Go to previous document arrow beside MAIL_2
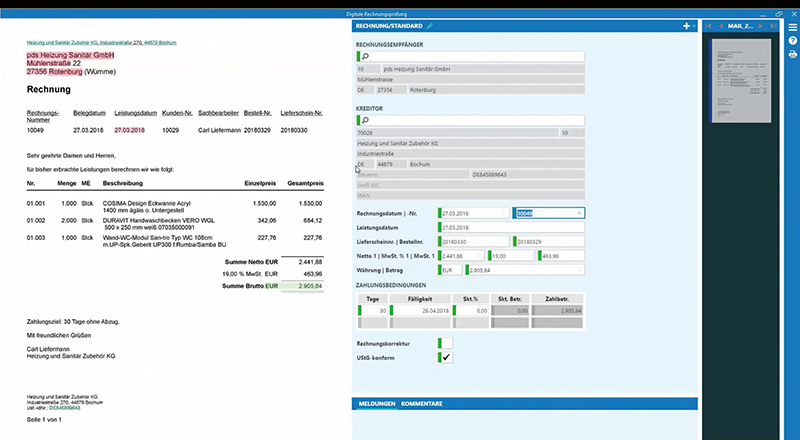 click(x=721, y=26)
